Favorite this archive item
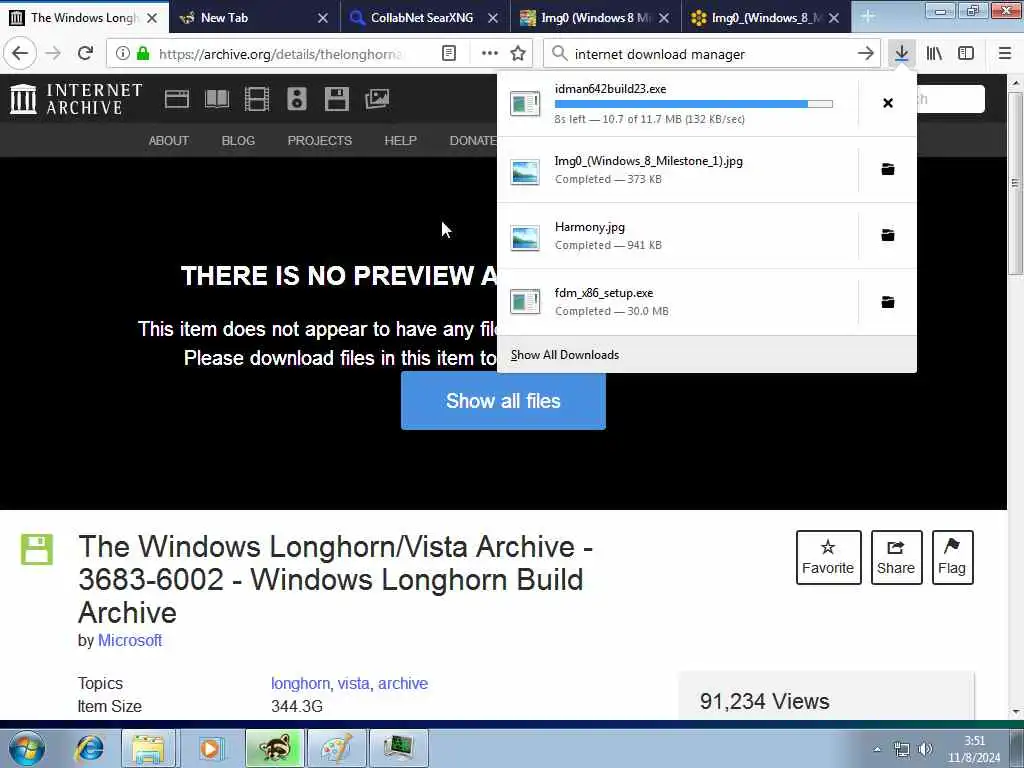The width and height of the screenshot is (1024, 768). [828, 557]
